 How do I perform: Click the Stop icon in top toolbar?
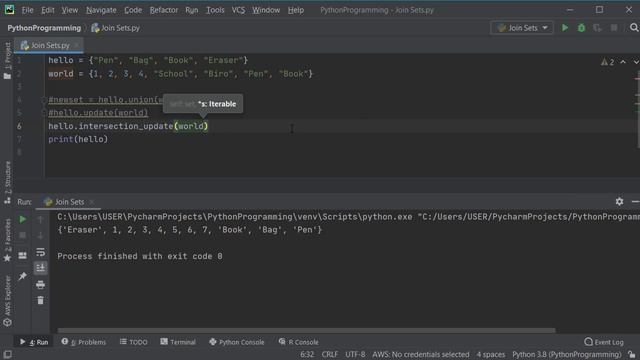(x=614, y=28)
